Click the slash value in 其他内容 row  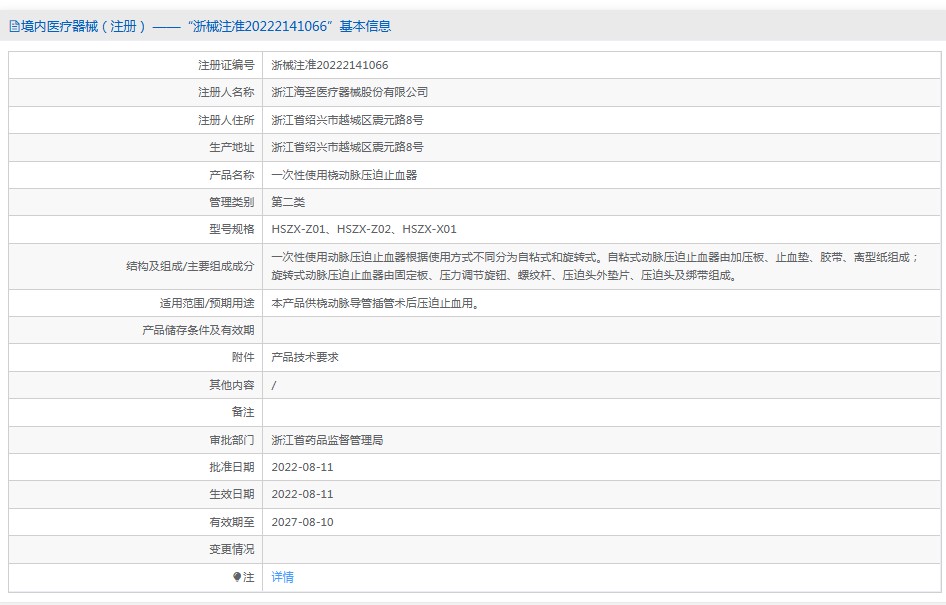(274, 385)
